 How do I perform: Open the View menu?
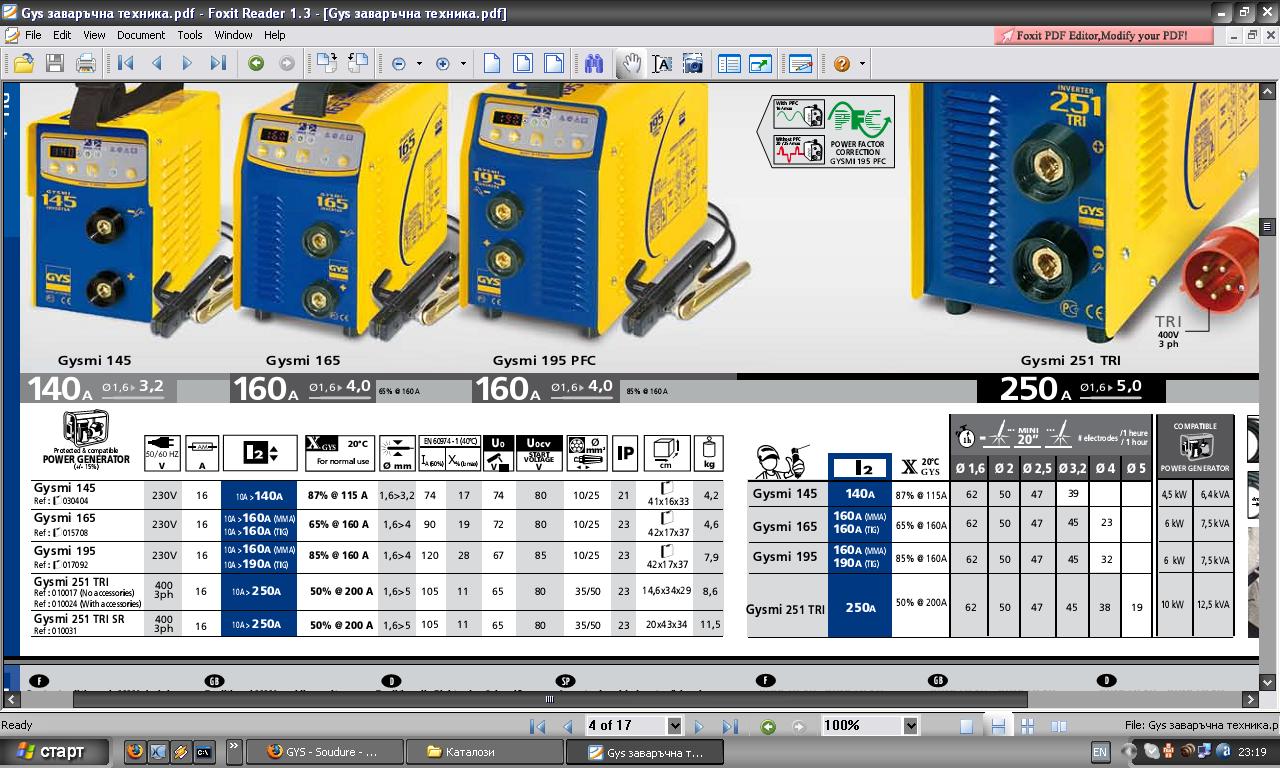point(94,35)
